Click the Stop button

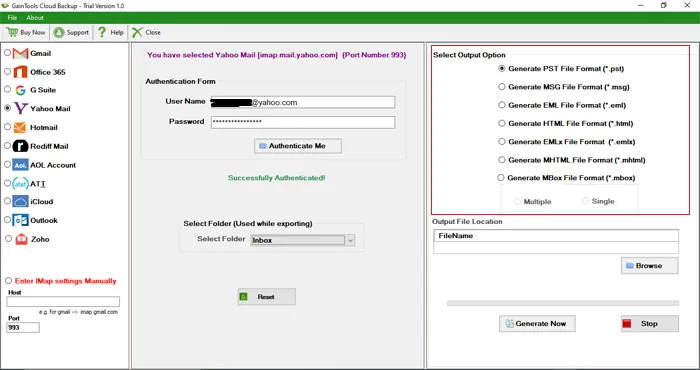click(x=650, y=324)
